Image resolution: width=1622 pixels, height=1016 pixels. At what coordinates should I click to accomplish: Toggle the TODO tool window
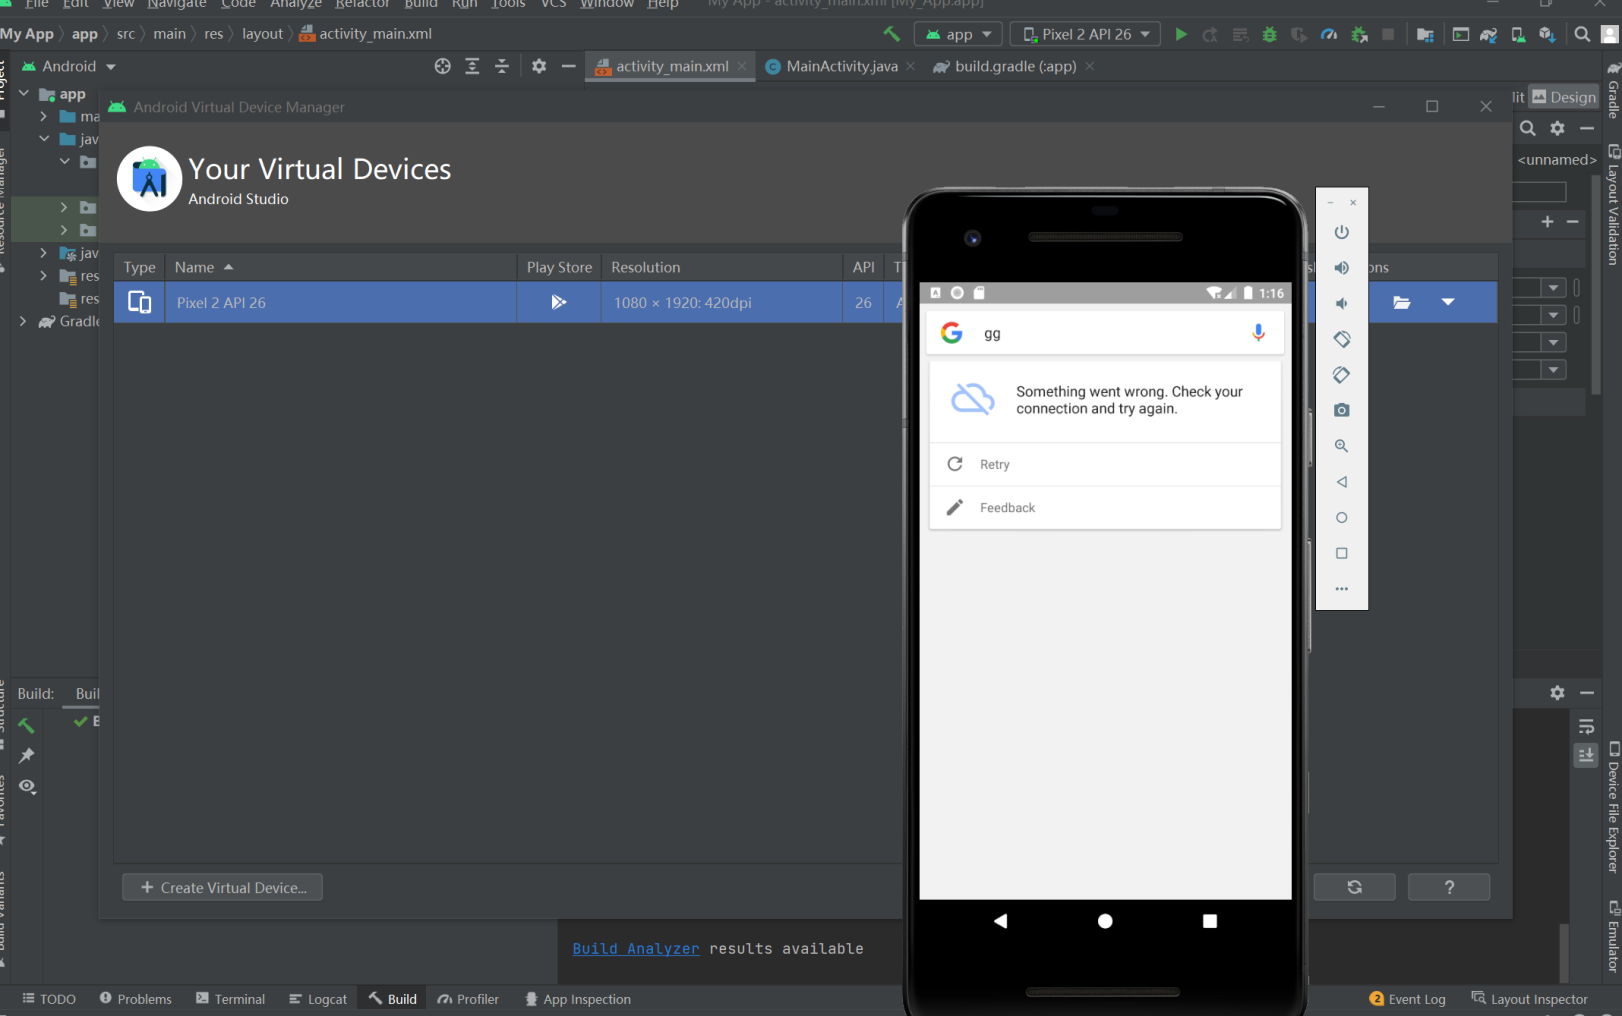[x=56, y=998]
